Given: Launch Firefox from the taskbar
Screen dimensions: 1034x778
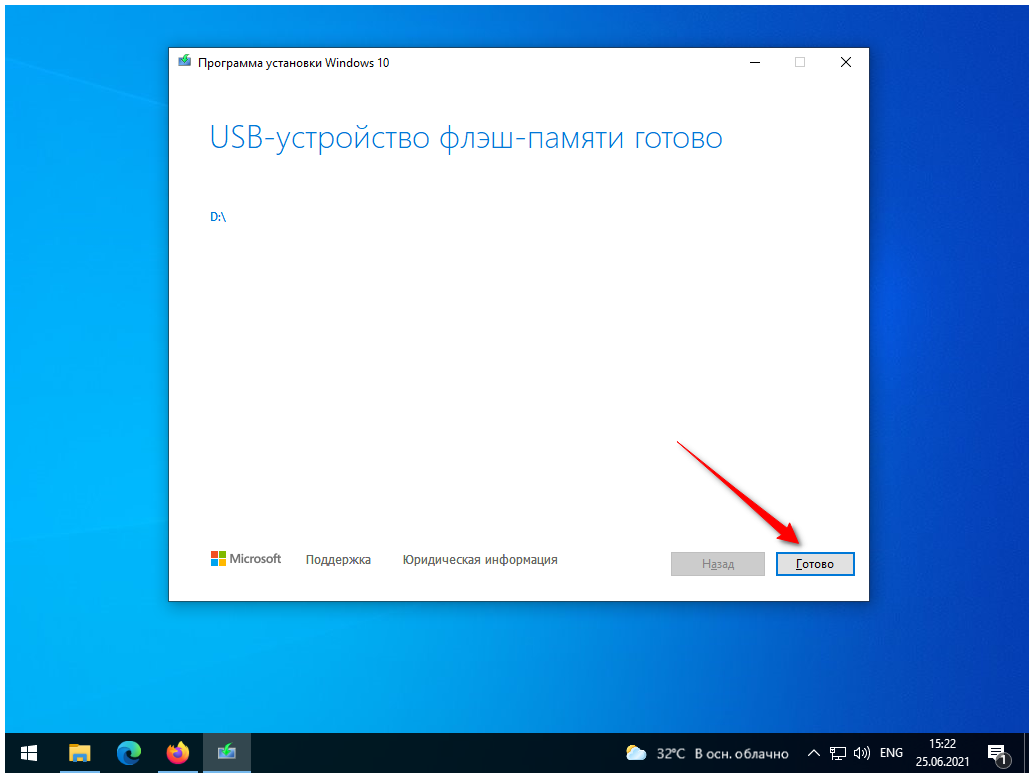Looking at the screenshot, I should pyautogui.click(x=178, y=752).
